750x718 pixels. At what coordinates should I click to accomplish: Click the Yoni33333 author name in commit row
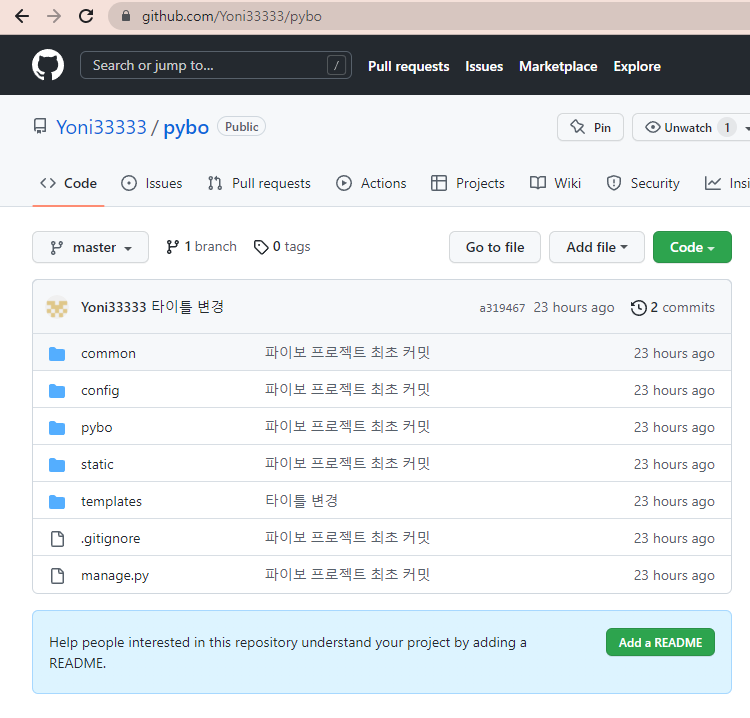[113, 307]
